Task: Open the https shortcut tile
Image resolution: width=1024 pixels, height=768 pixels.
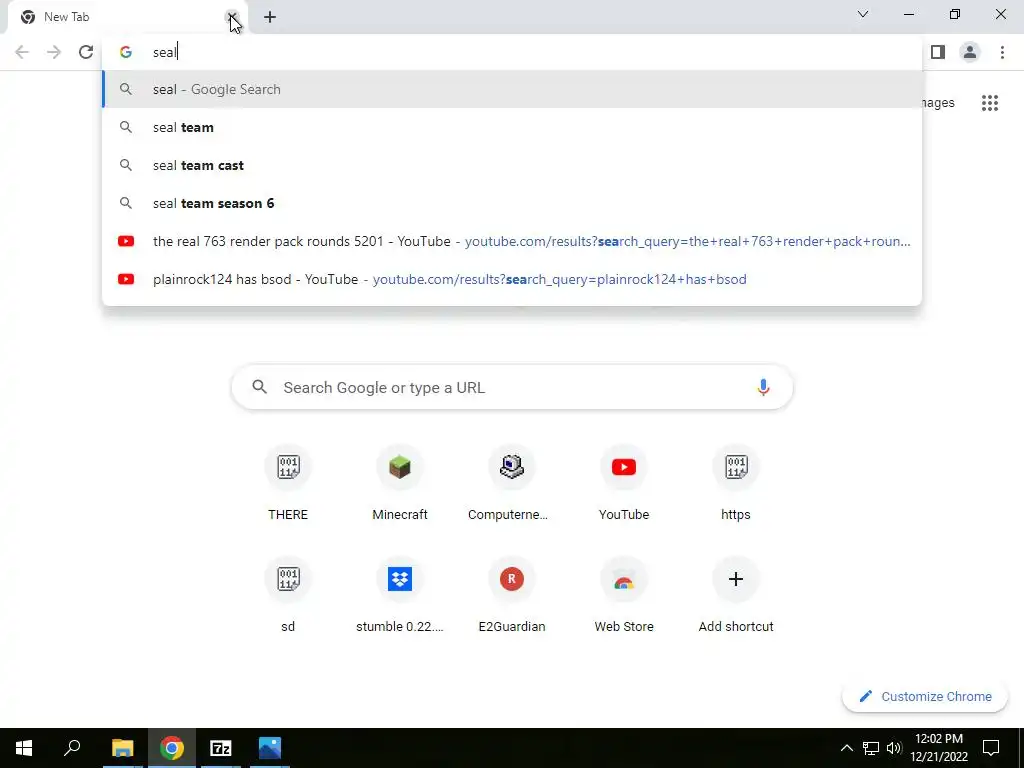Action: (735, 484)
